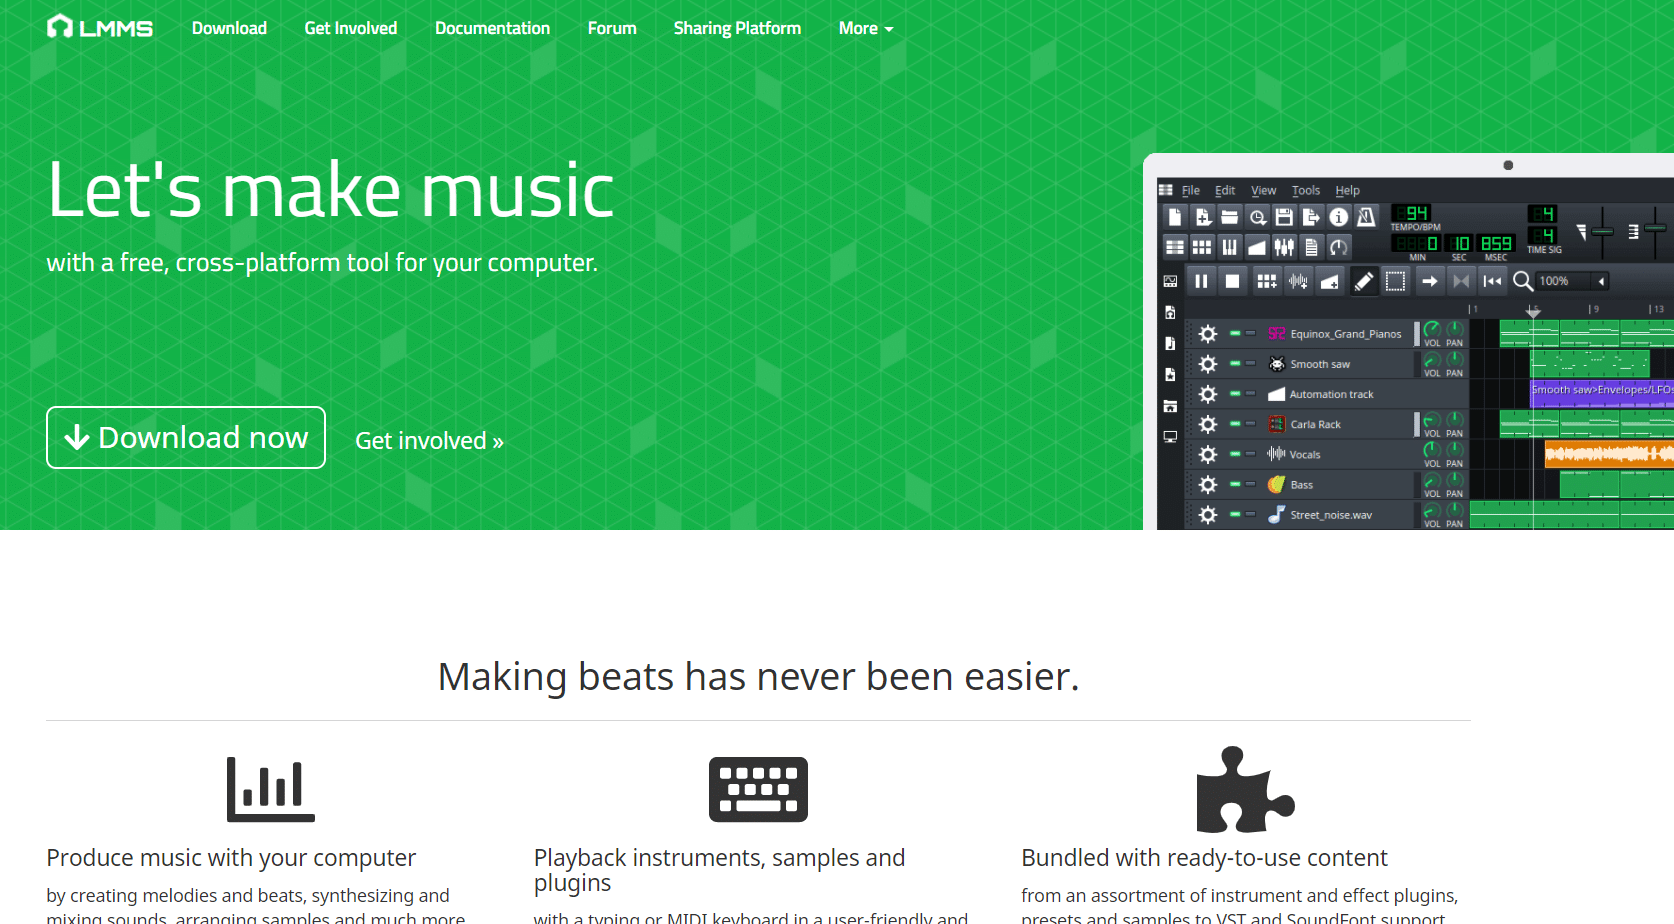The width and height of the screenshot is (1674, 924).
Task: Click the Edit menu in LMMS preview
Action: (x=1225, y=190)
